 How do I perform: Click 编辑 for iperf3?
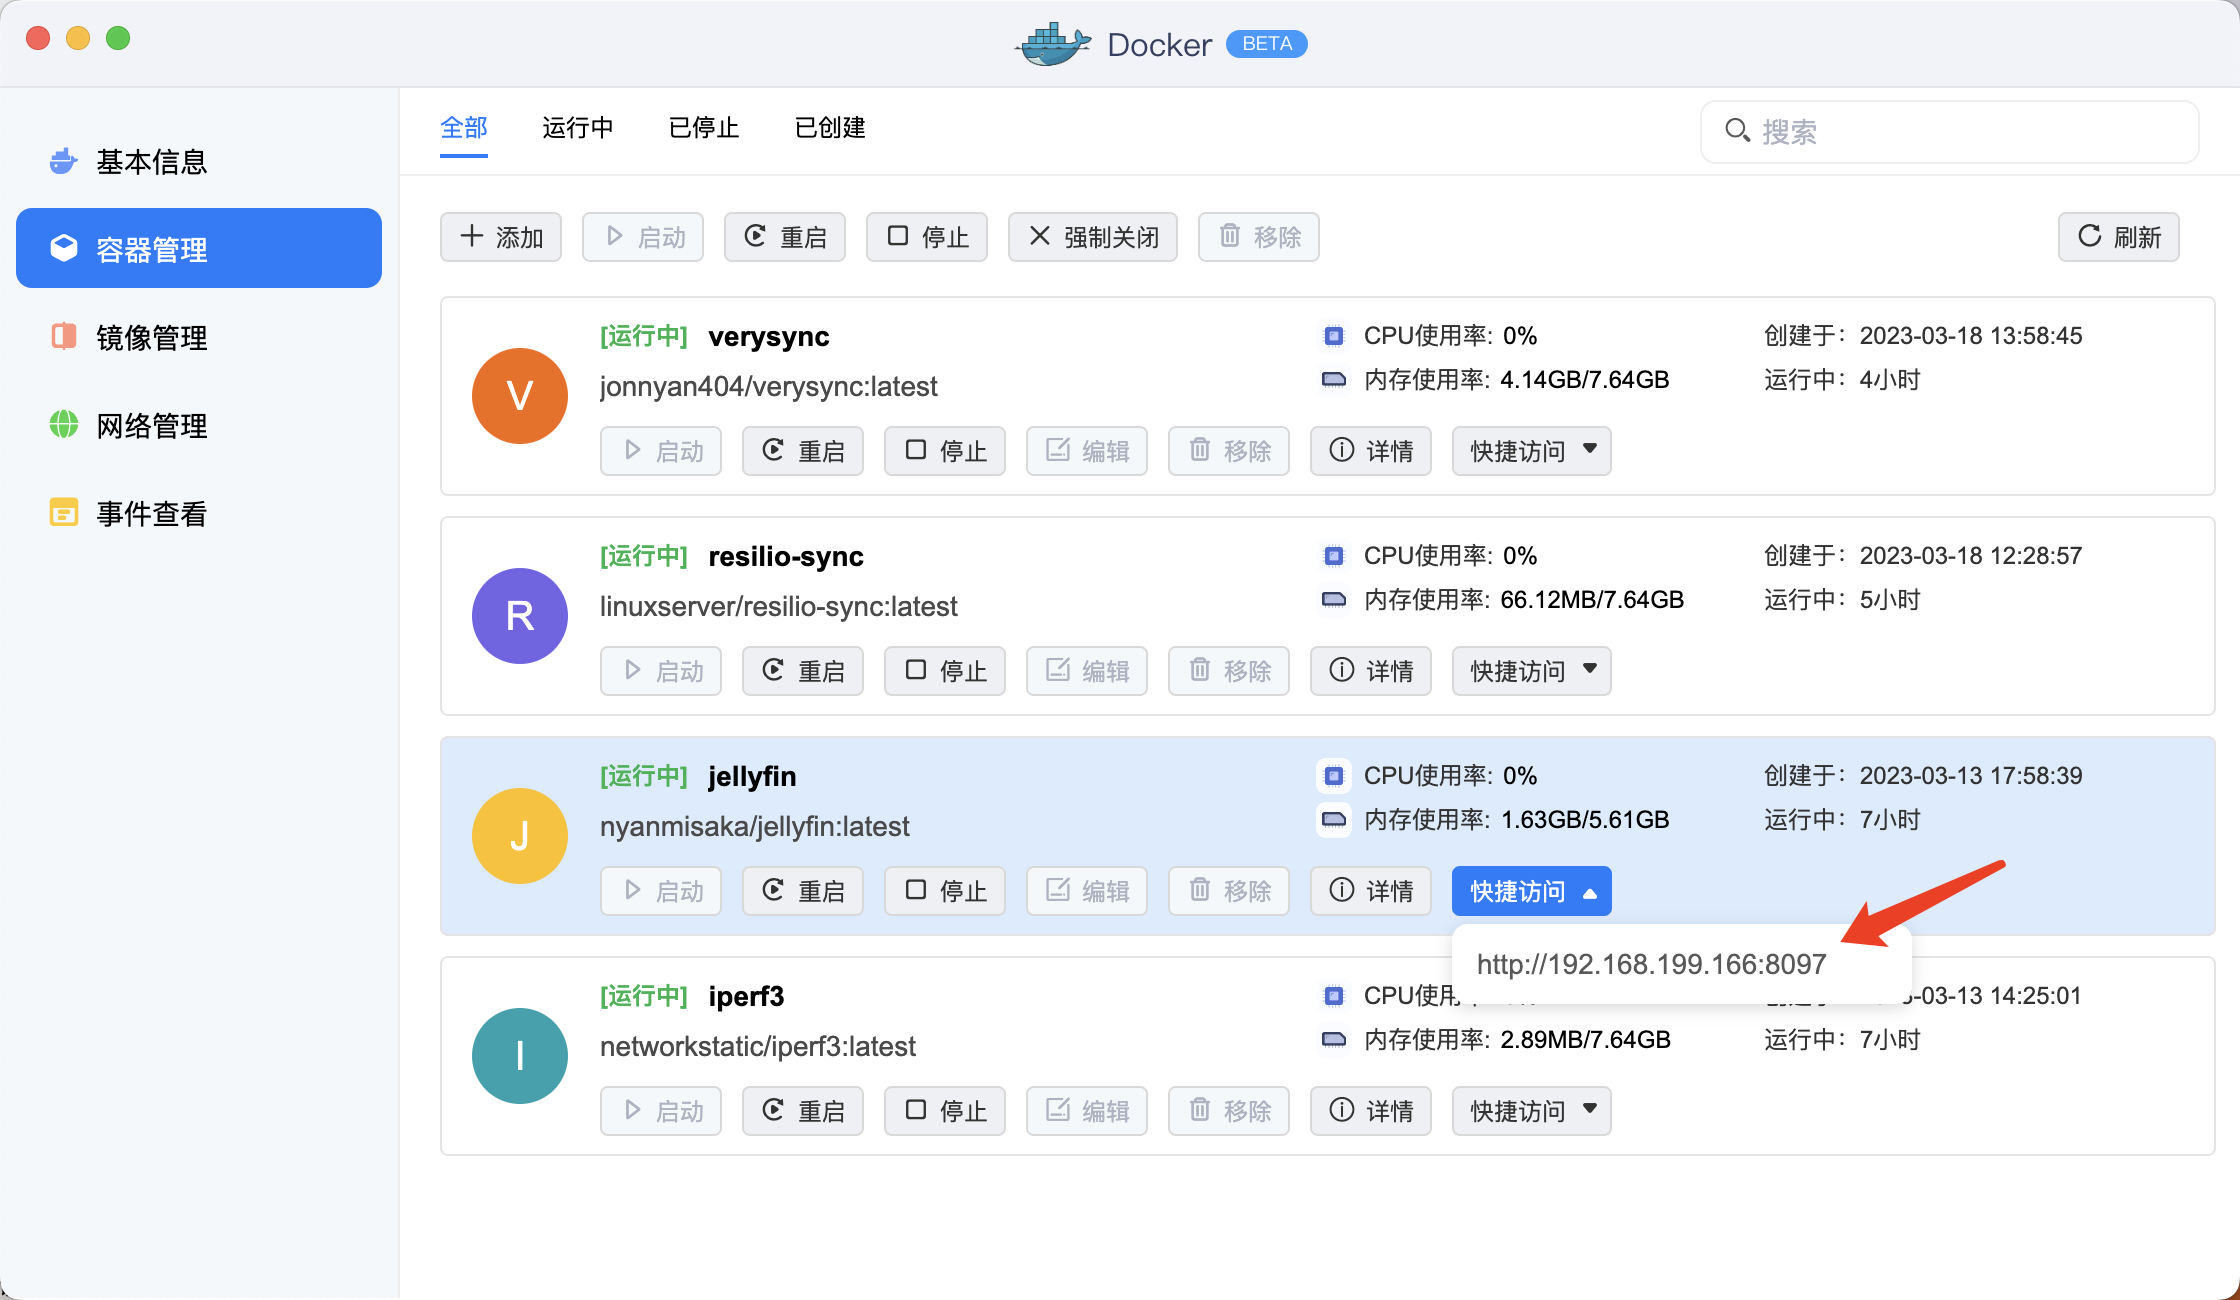1087,1111
